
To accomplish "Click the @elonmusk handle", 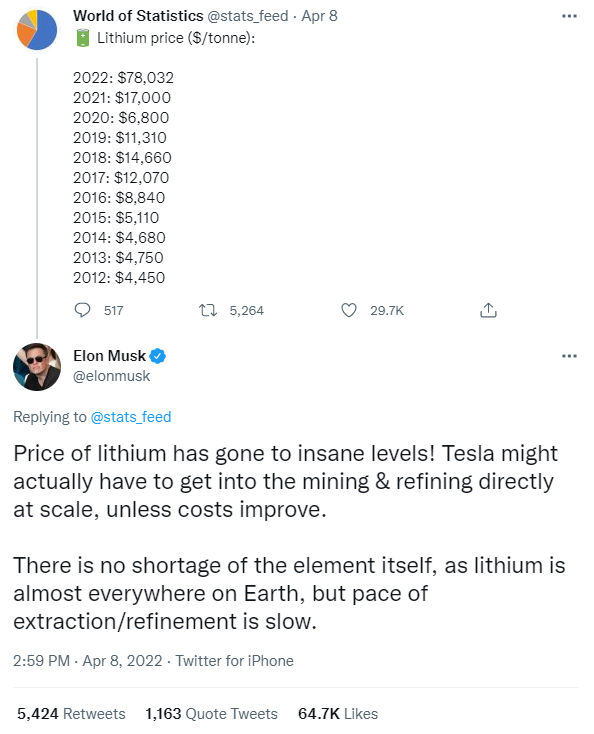I will click(x=111, y=376).
